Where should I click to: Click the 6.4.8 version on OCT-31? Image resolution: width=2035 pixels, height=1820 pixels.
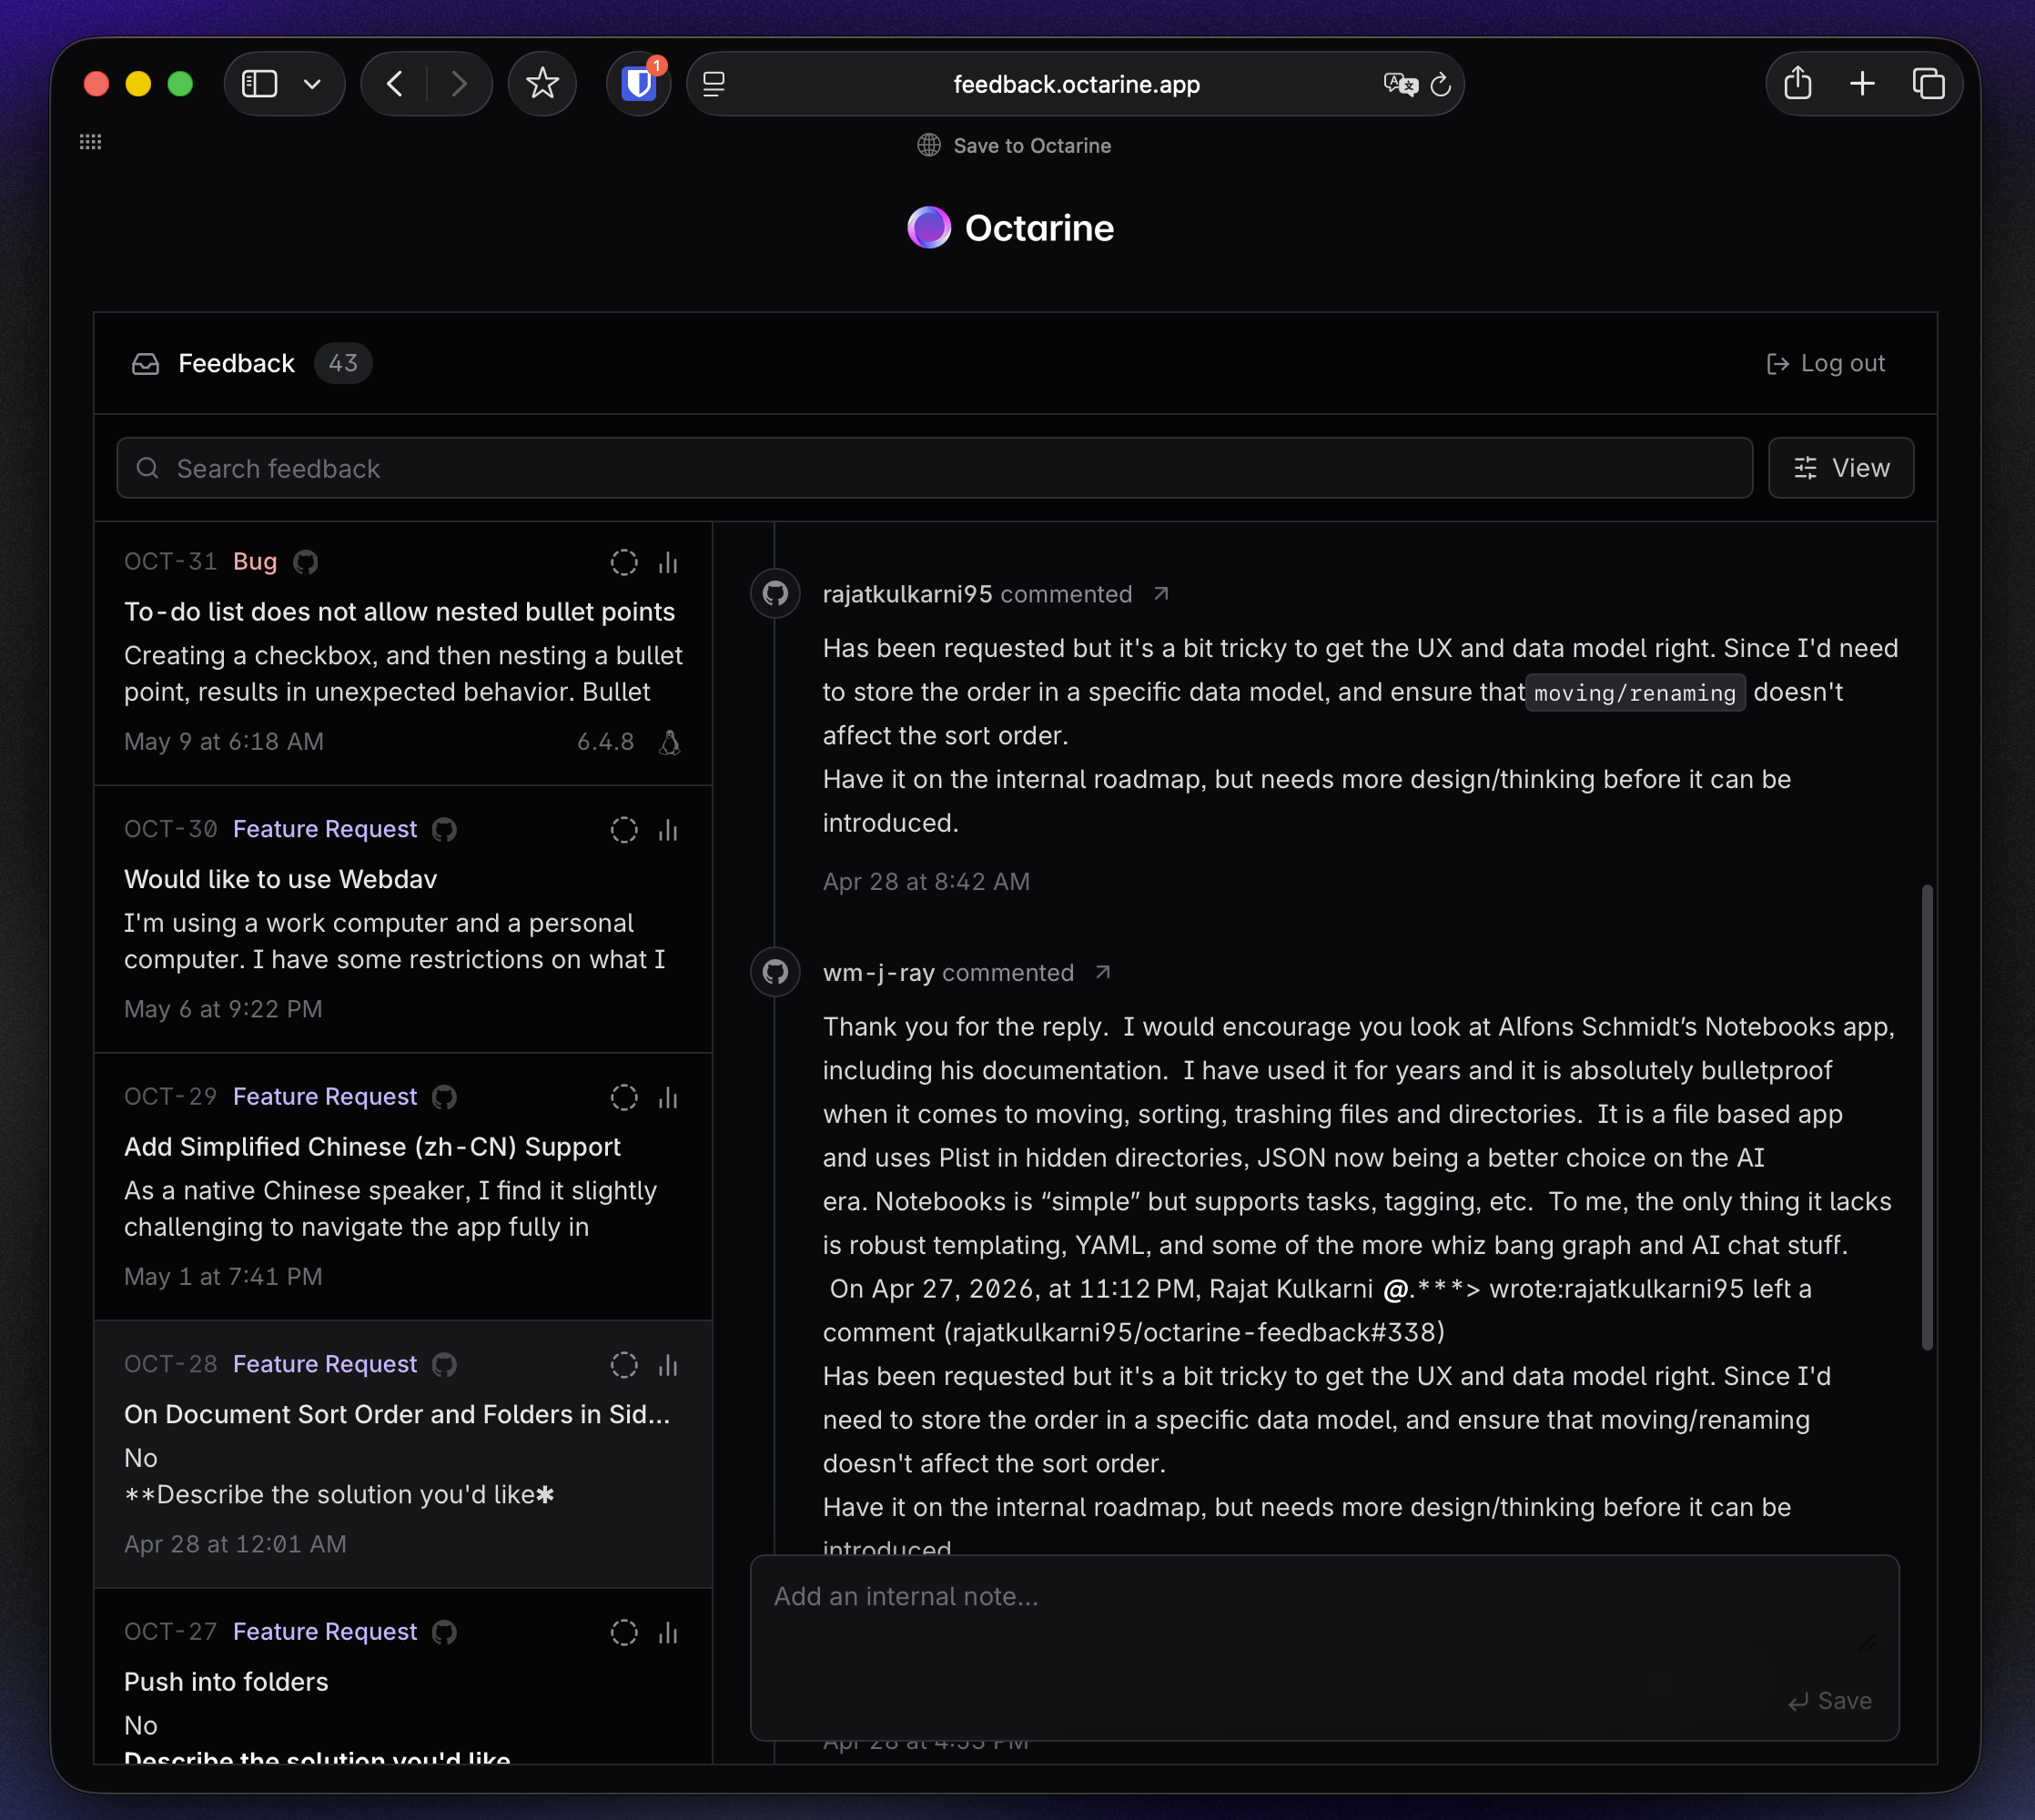point(606,742)
